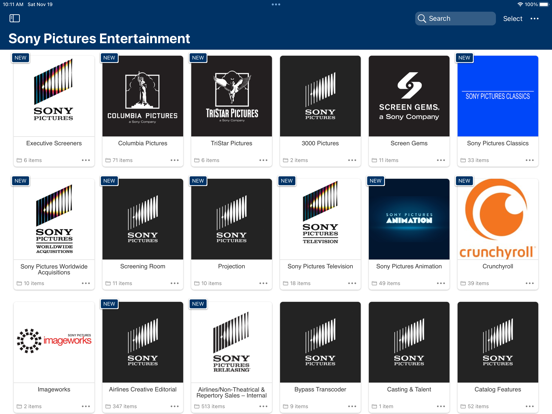
Task: Open the ellipsis menu for Projection folder
Action: 263,283
